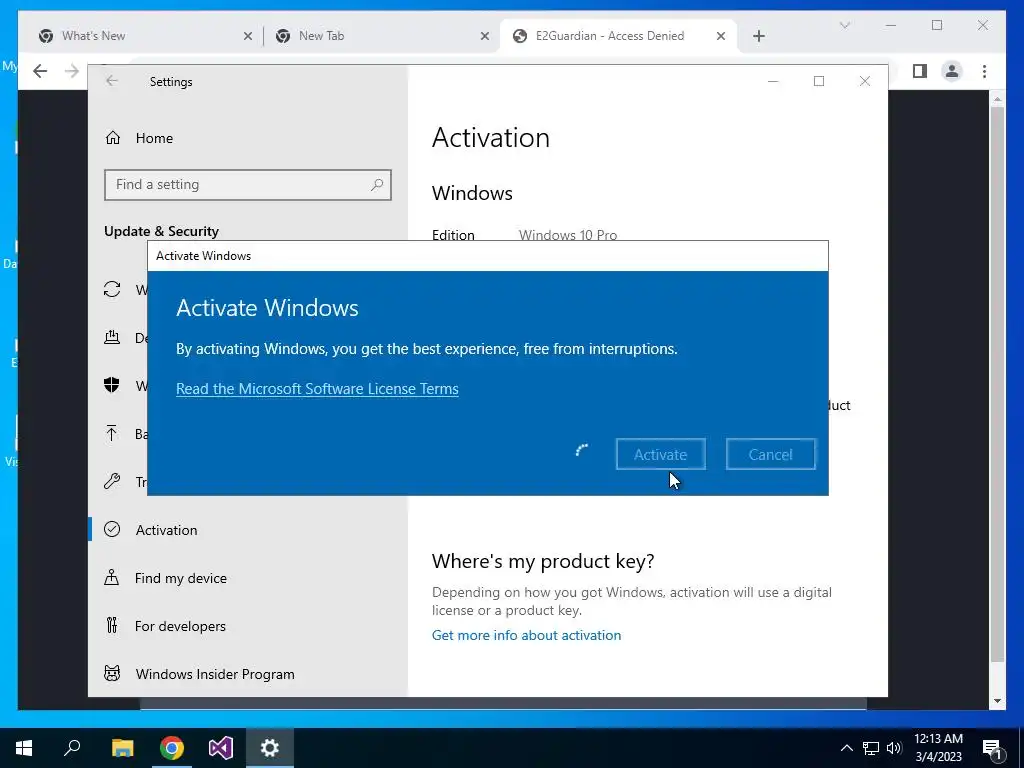Open File Explorer from the taskbar

[x=122, y=748]
